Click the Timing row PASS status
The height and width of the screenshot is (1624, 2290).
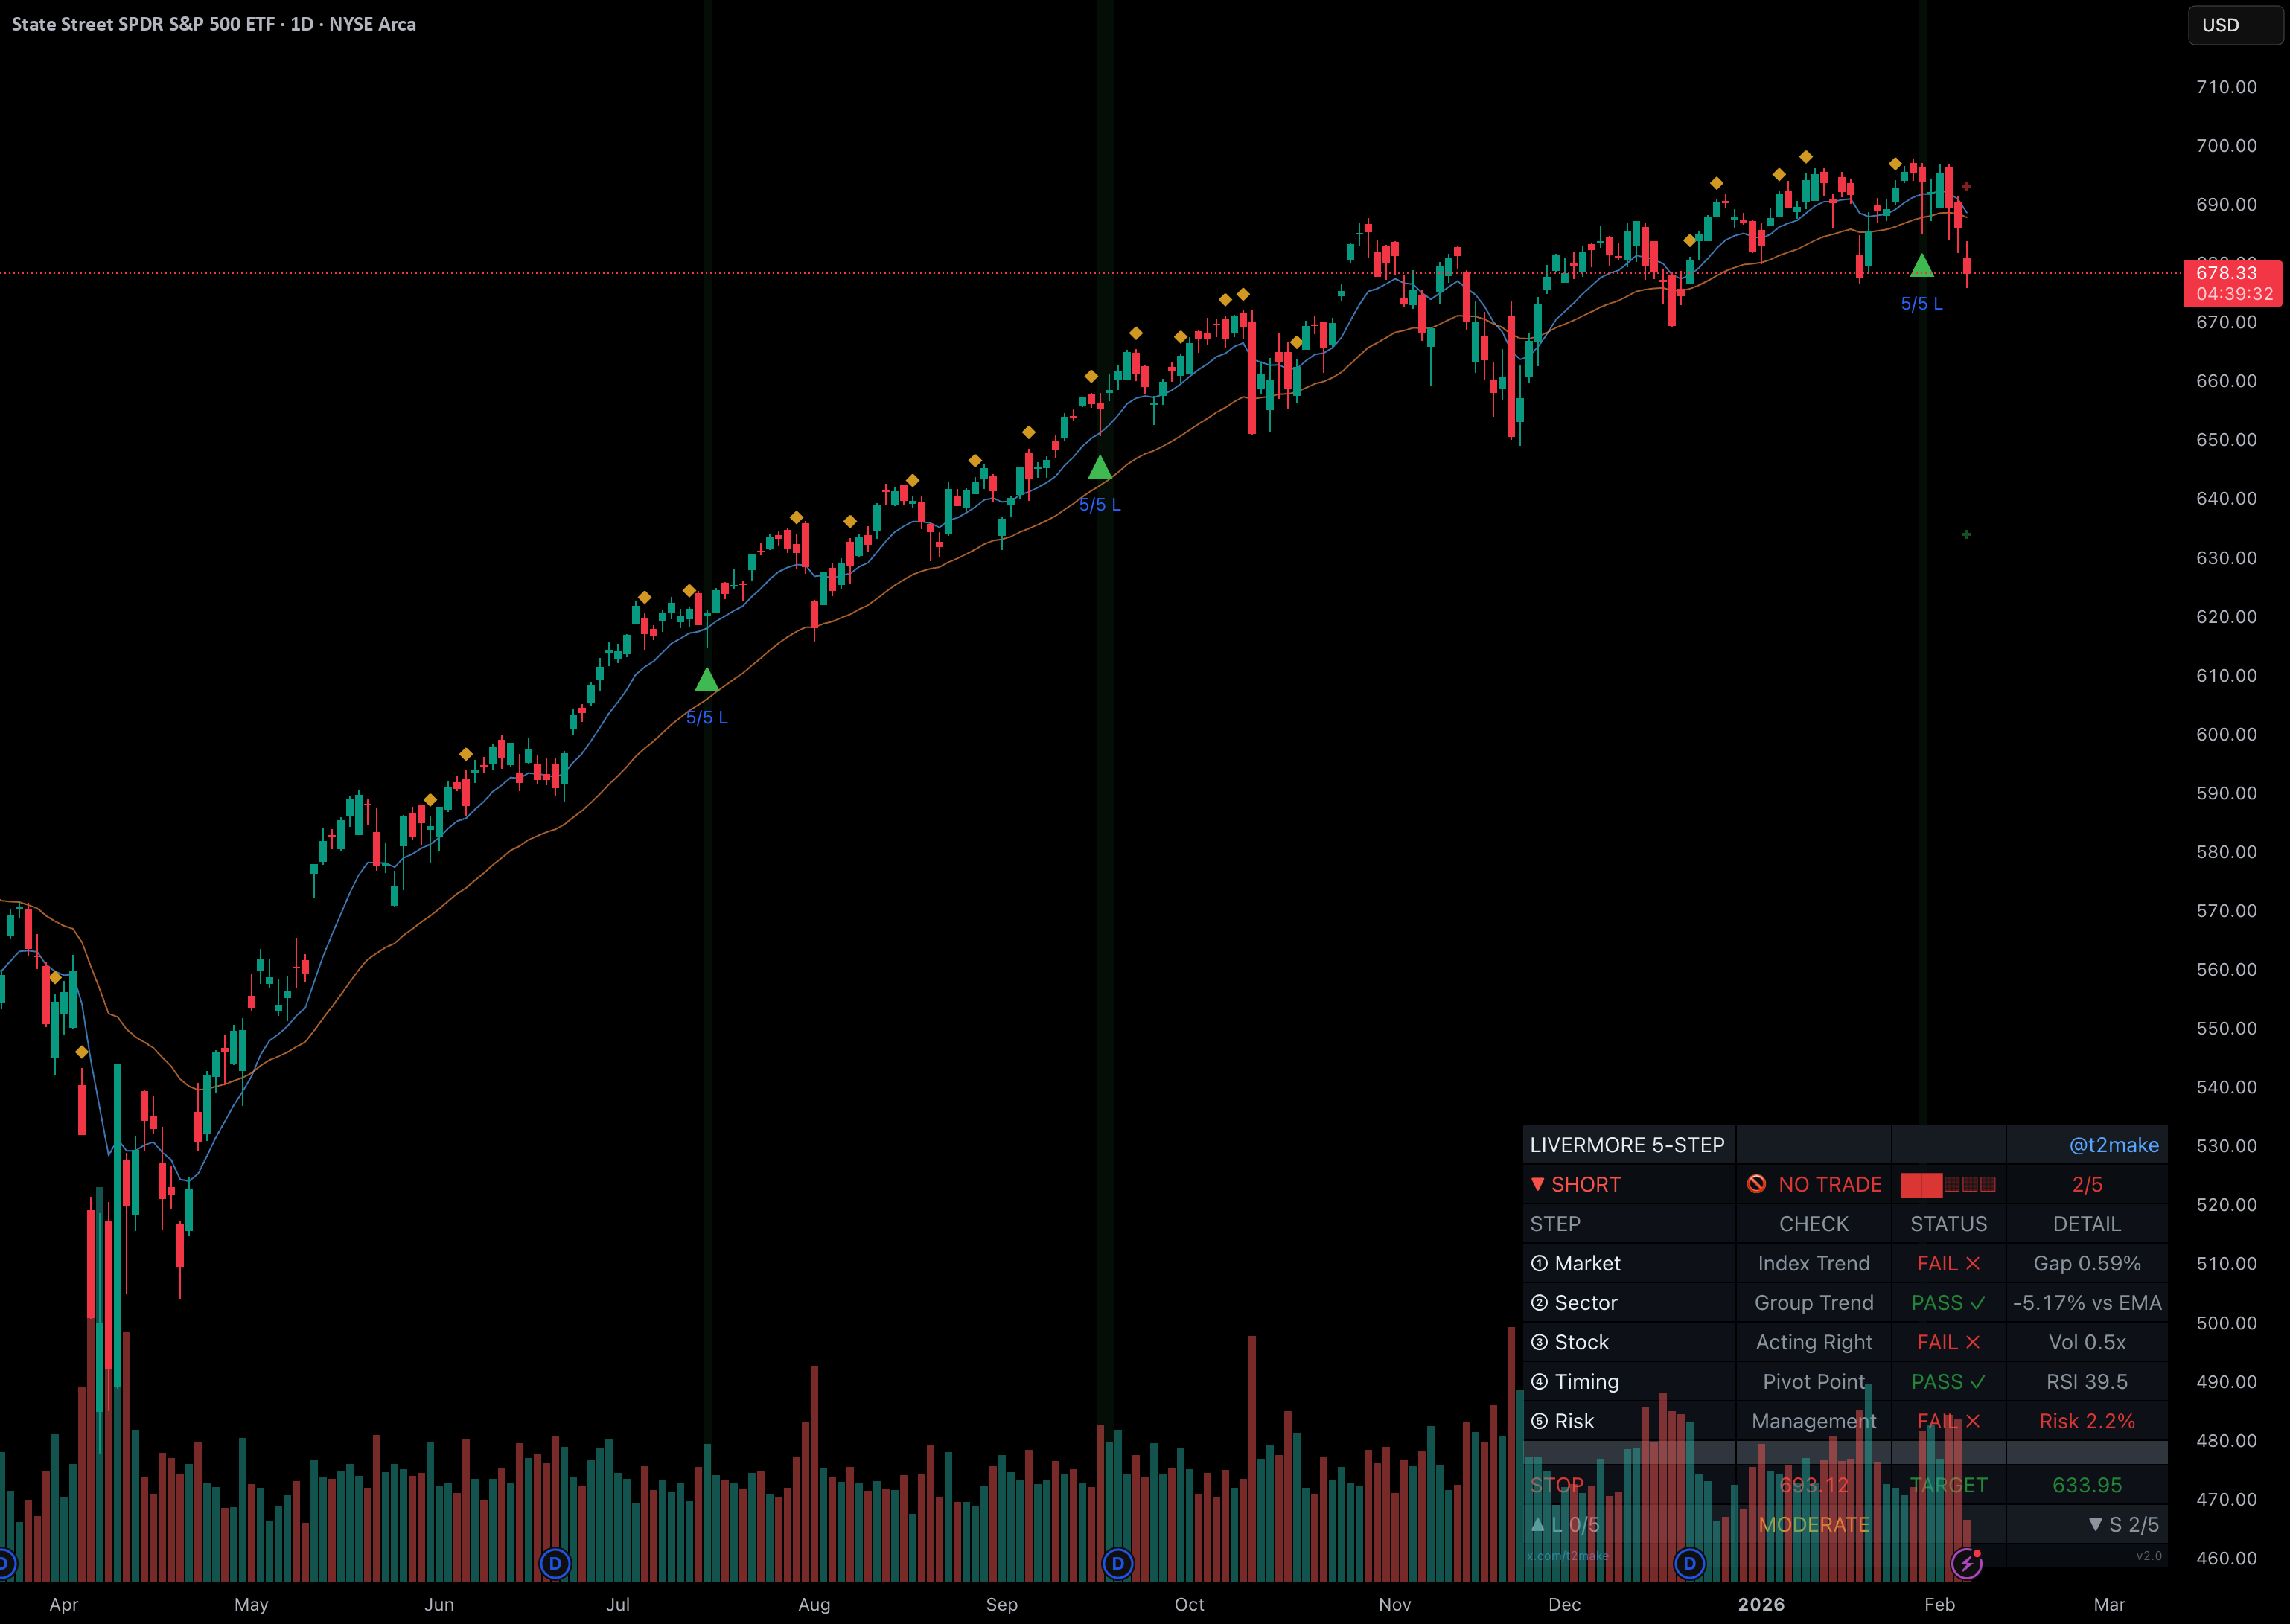(1948, 1382)
